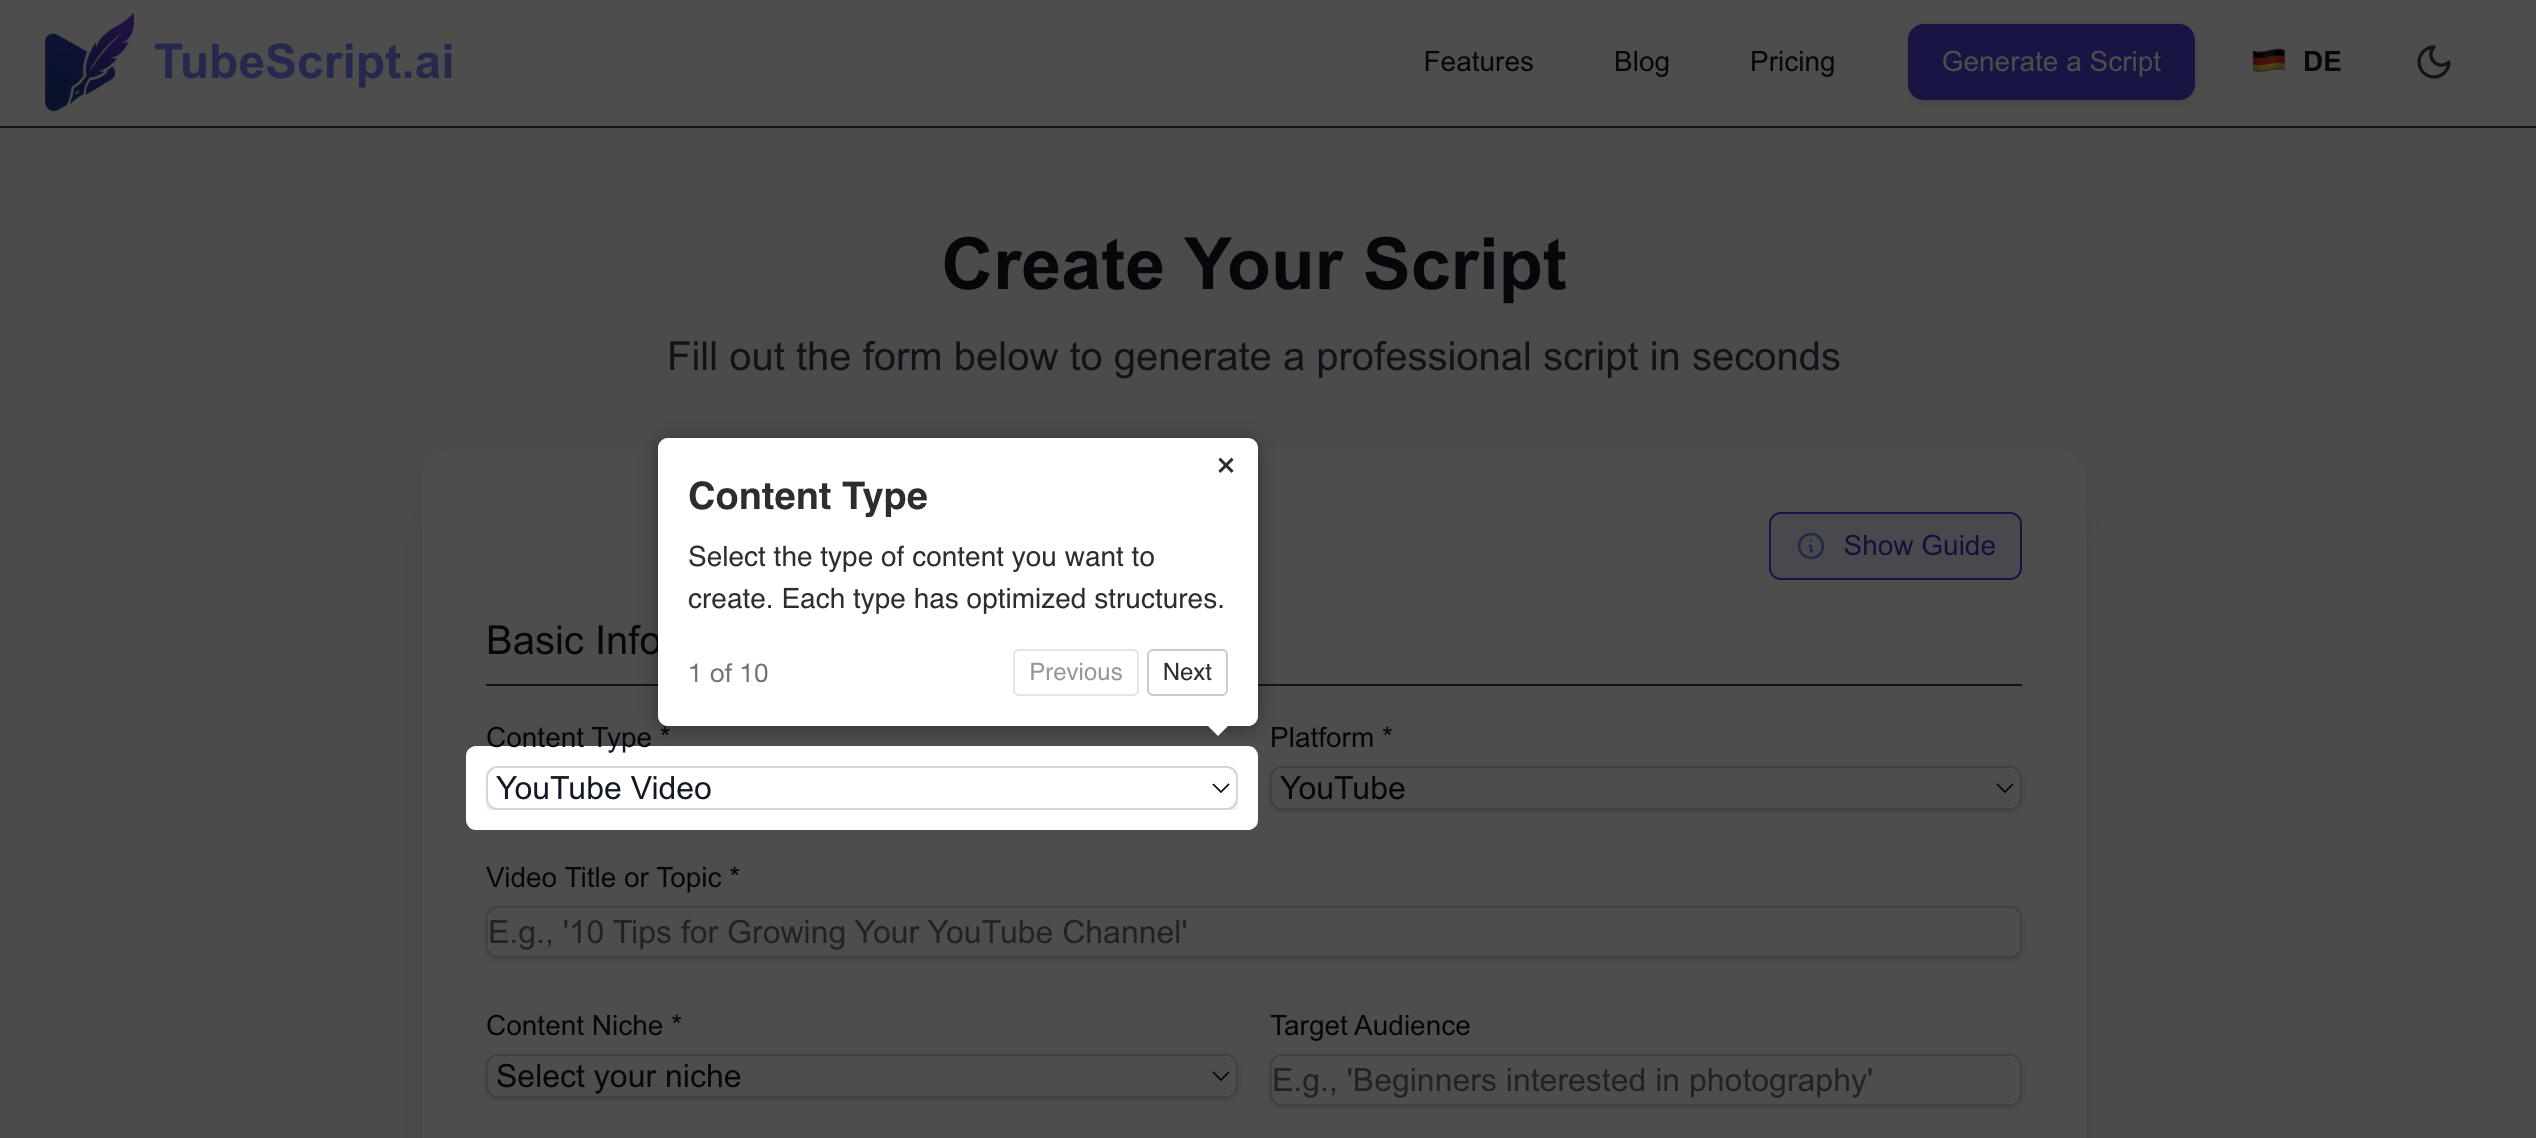The height and width of the screenshot is (1138, 2536).
Task: Click the Target Audience text field
Action: click(1645, 1079)
